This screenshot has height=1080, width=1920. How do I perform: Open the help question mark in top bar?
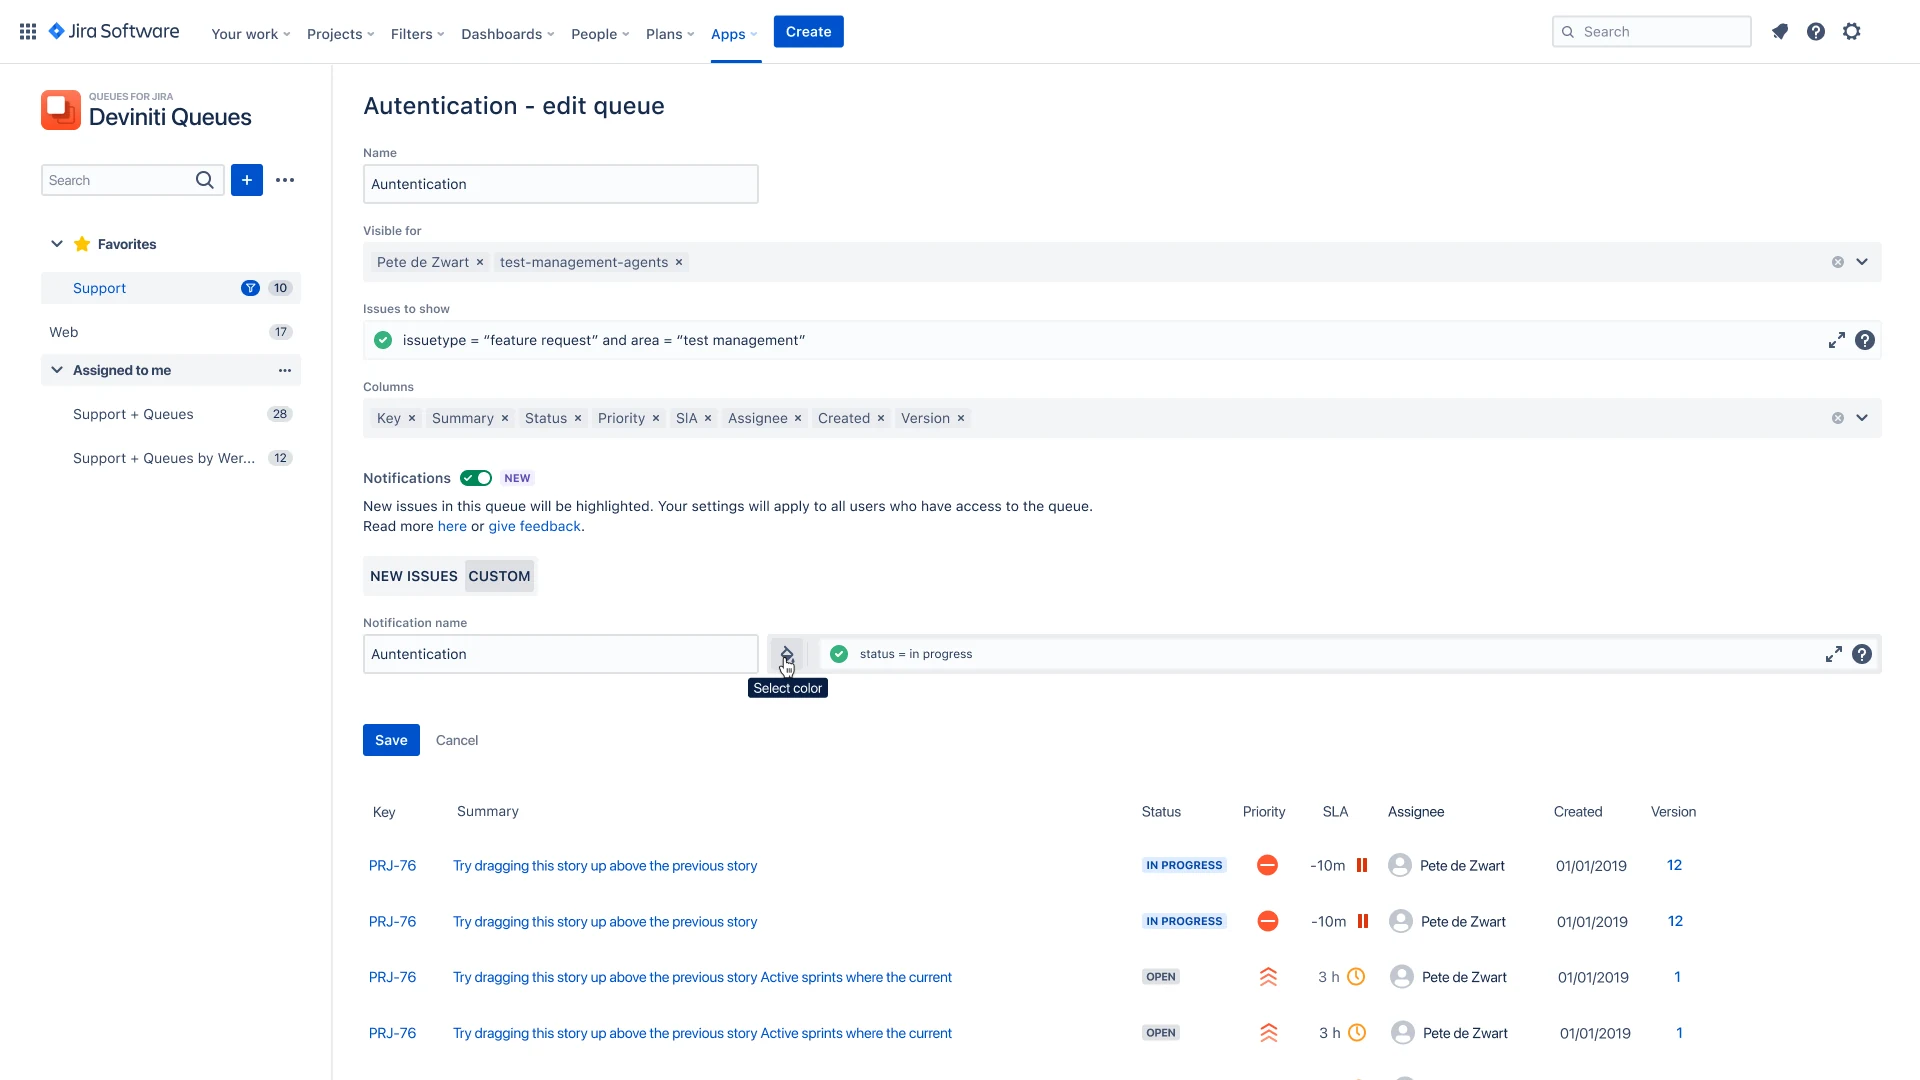click(x=1816, y=32)
